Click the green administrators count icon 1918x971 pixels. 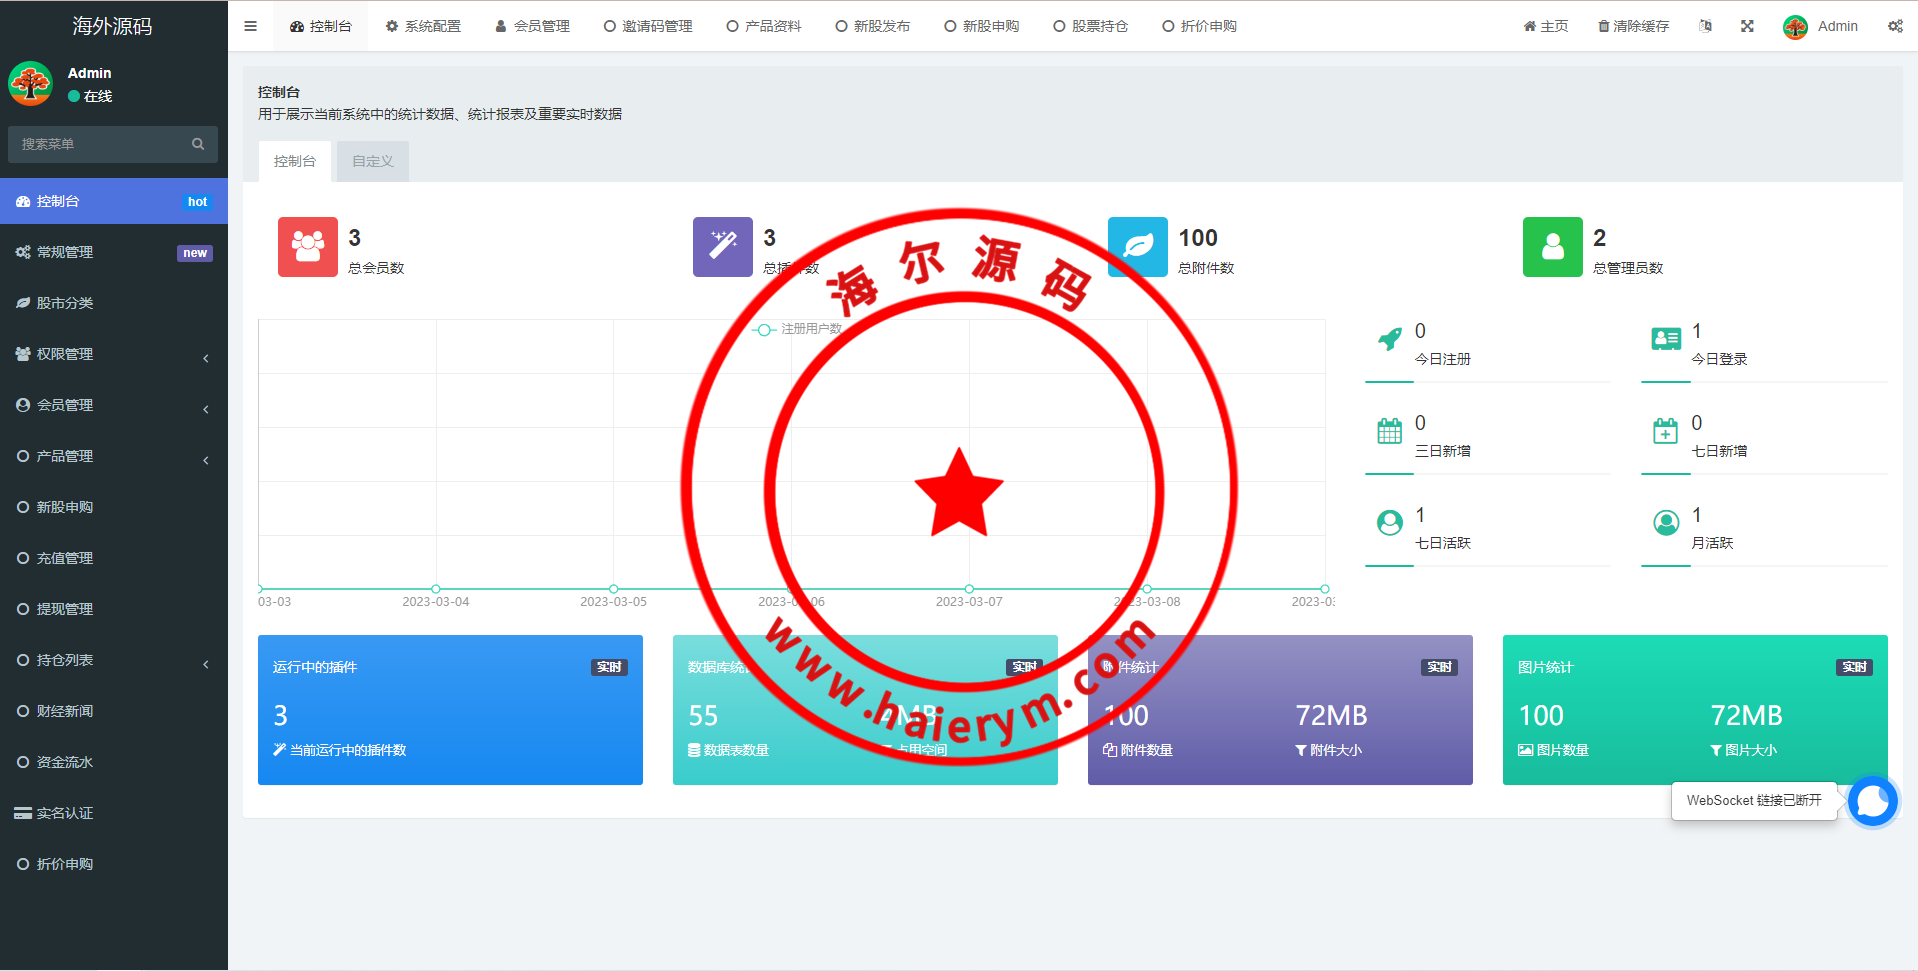(x=1552, y=247)
